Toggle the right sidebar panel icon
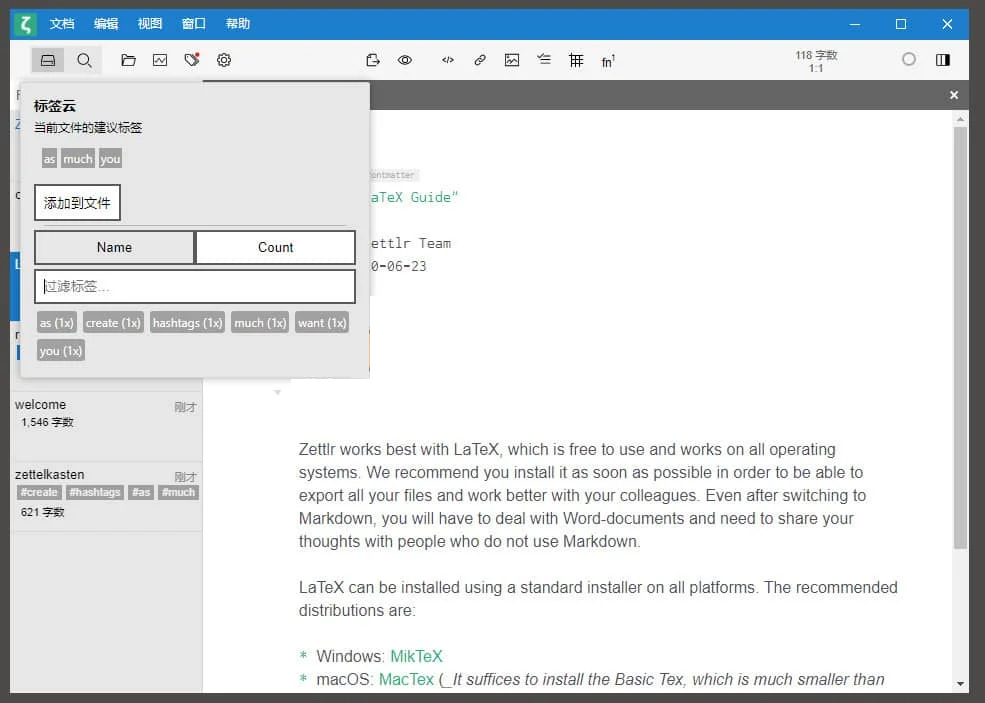The height and width of the screenshot is (703, 985). coord(942,60)
